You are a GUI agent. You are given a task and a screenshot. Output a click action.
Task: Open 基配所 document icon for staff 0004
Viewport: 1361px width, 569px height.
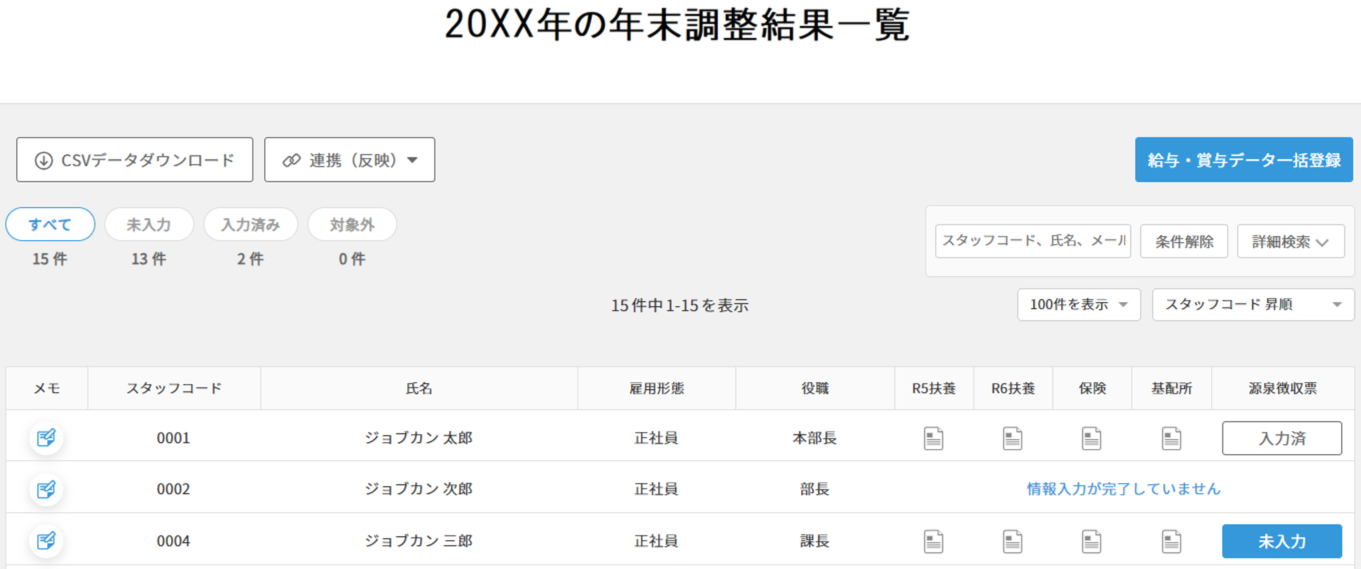1171,541
